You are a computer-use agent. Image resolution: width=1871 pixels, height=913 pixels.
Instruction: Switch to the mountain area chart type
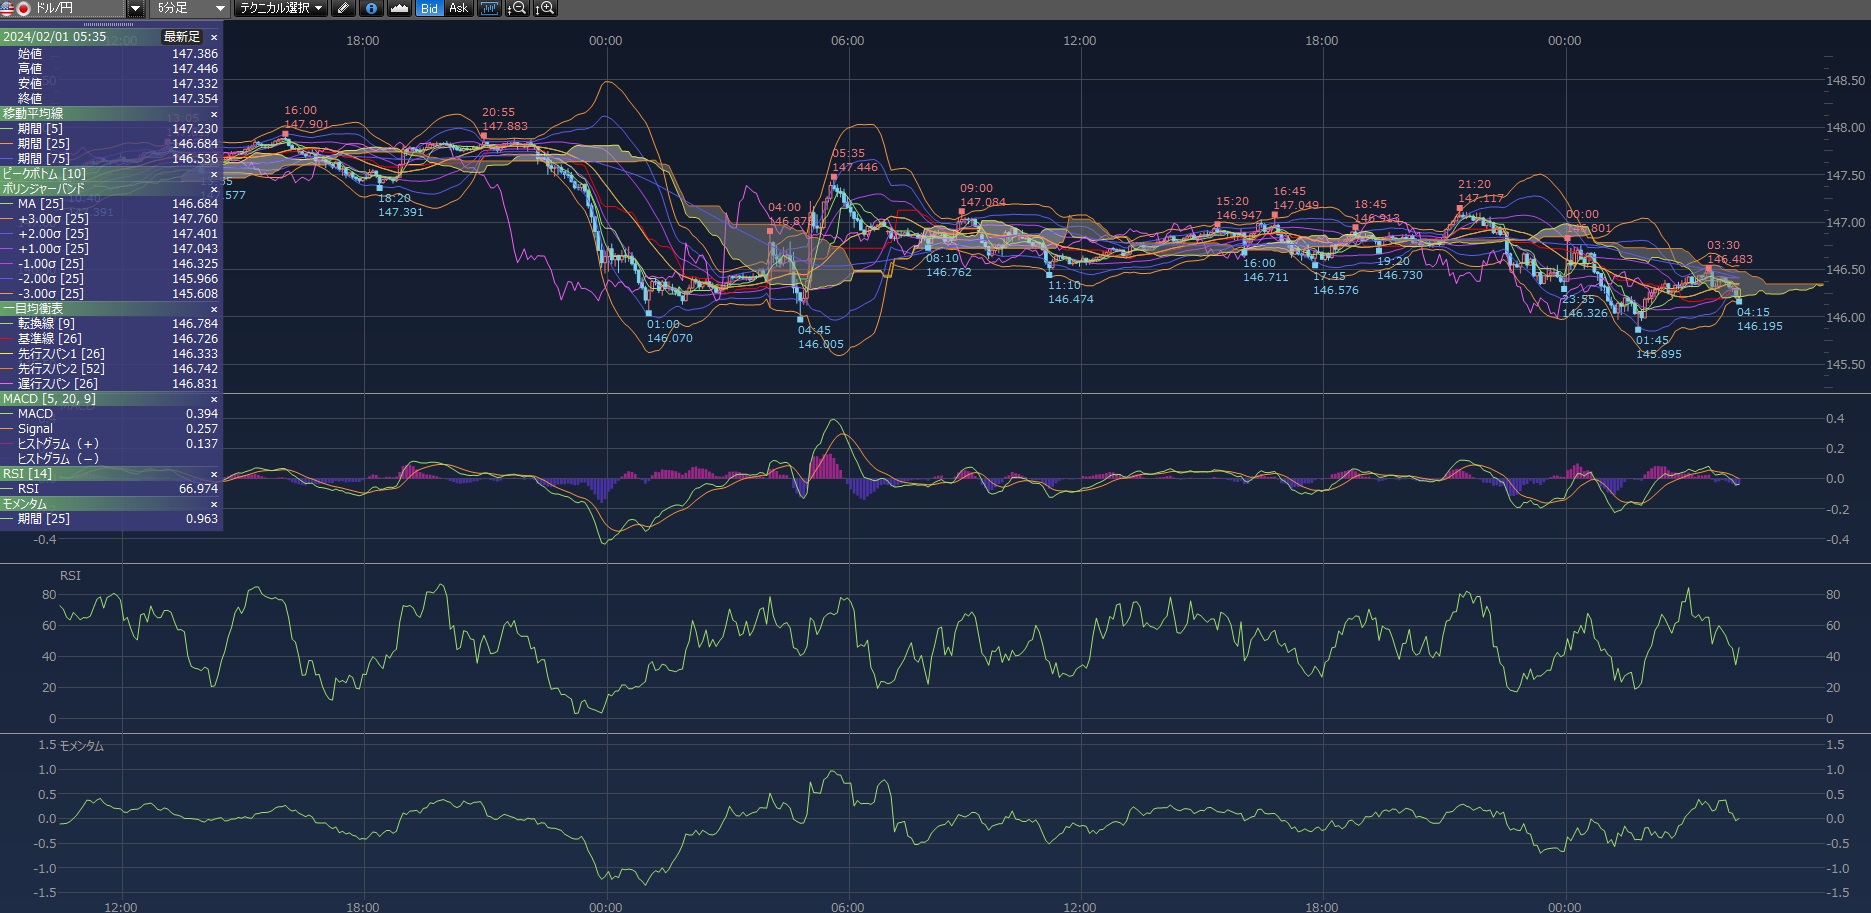399,8
